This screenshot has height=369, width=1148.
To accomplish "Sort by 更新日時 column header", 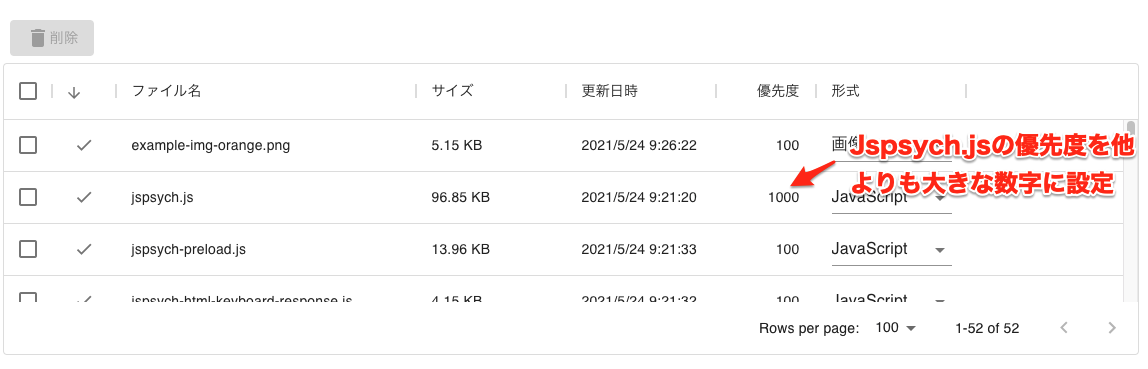I will pyautogui.click(x=609, y=92).
